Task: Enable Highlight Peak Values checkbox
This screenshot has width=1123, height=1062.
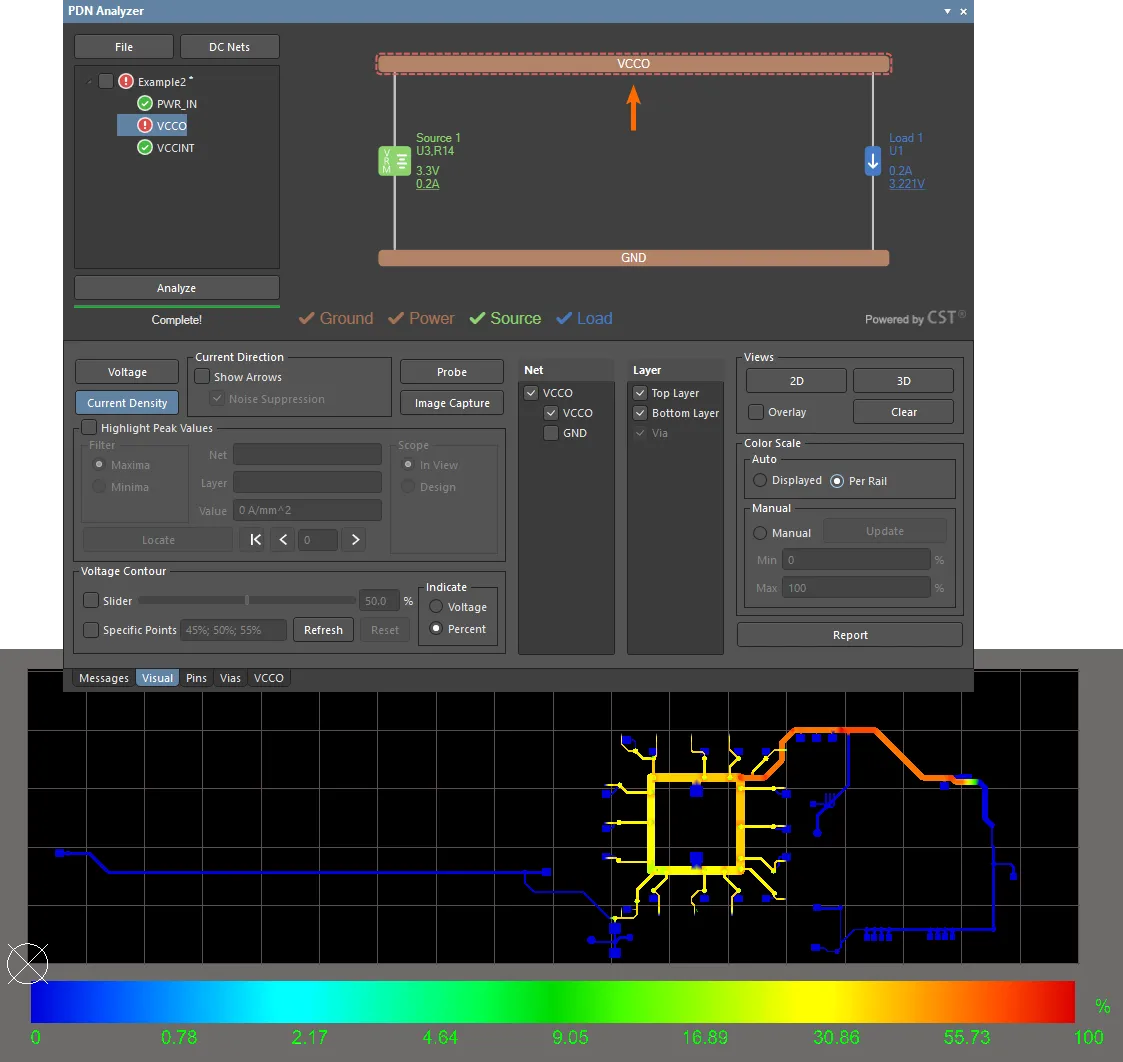Action: coord(89,428)
